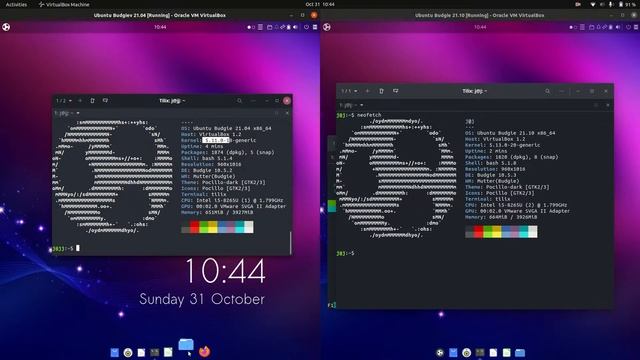The height and width of the screenshot is (360, 640).
Task: Open Budgie Welcome from the 21.10 dock
Action: (x=440, y=352)
